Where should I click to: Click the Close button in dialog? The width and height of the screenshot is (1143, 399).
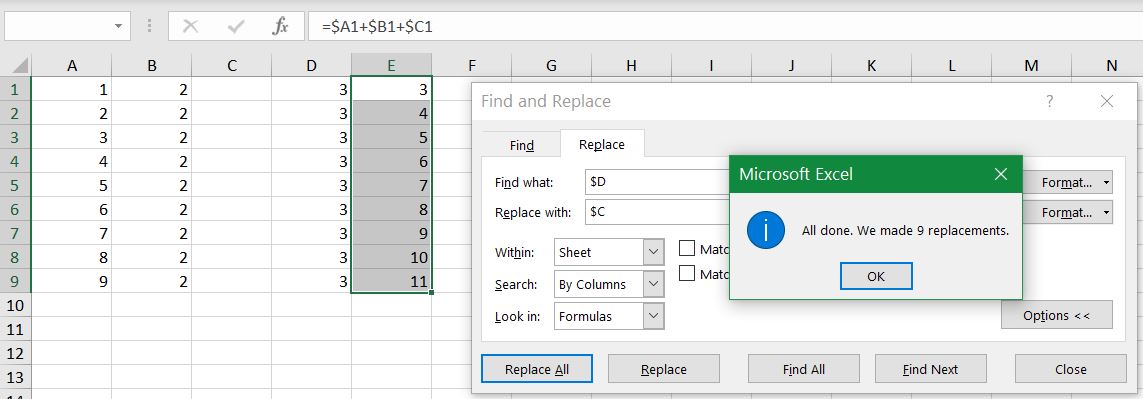coord(1070,369)
